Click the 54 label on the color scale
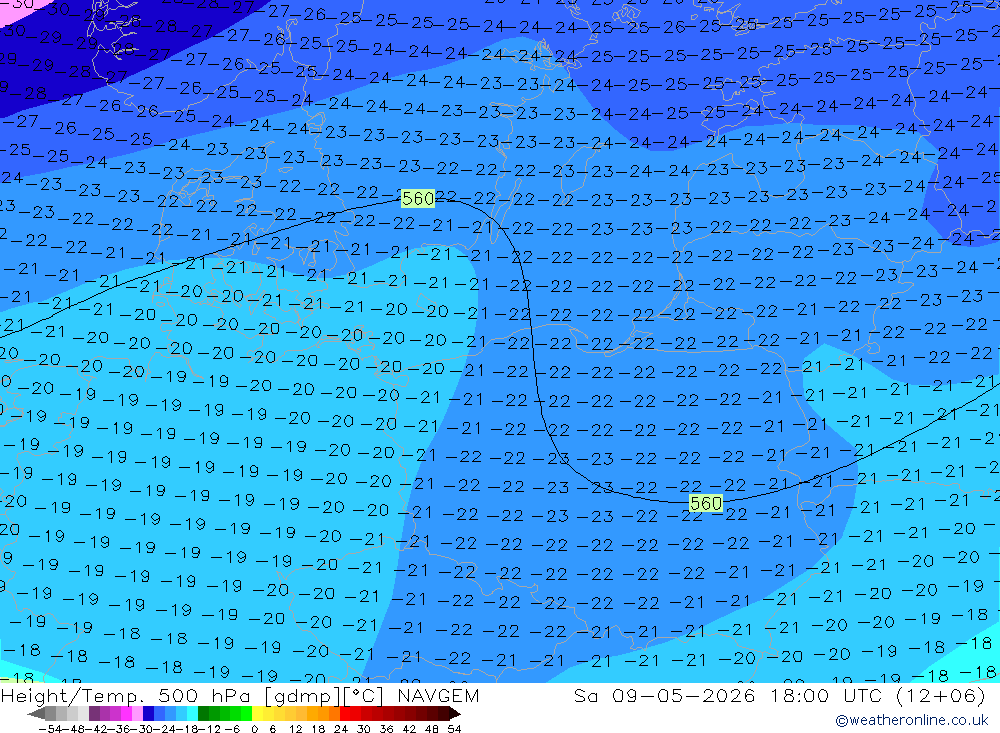Image resolution: width=1000 pixels, height=733 pixels. click(x=454, y=729)
